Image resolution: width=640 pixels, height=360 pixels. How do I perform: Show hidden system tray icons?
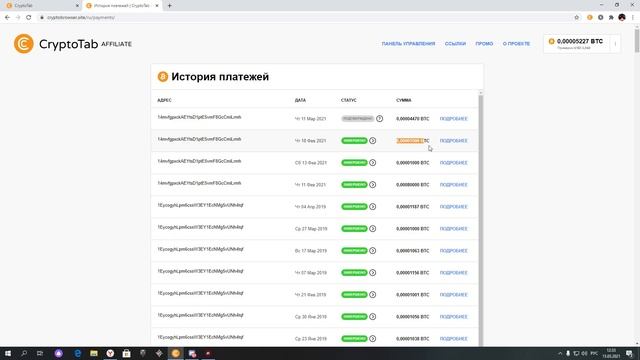560,353
